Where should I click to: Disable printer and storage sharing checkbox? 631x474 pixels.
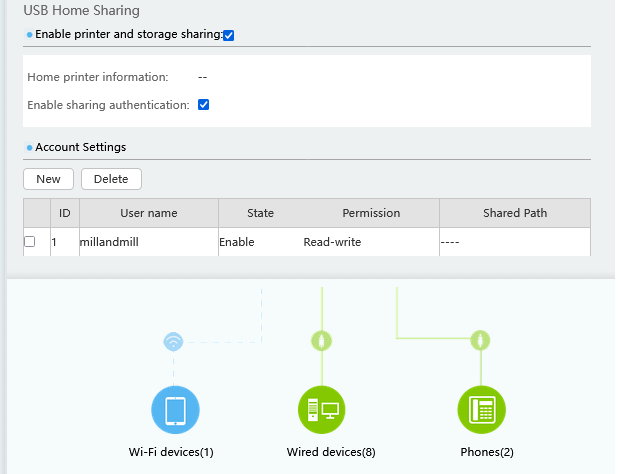click(x=229, y=35)
